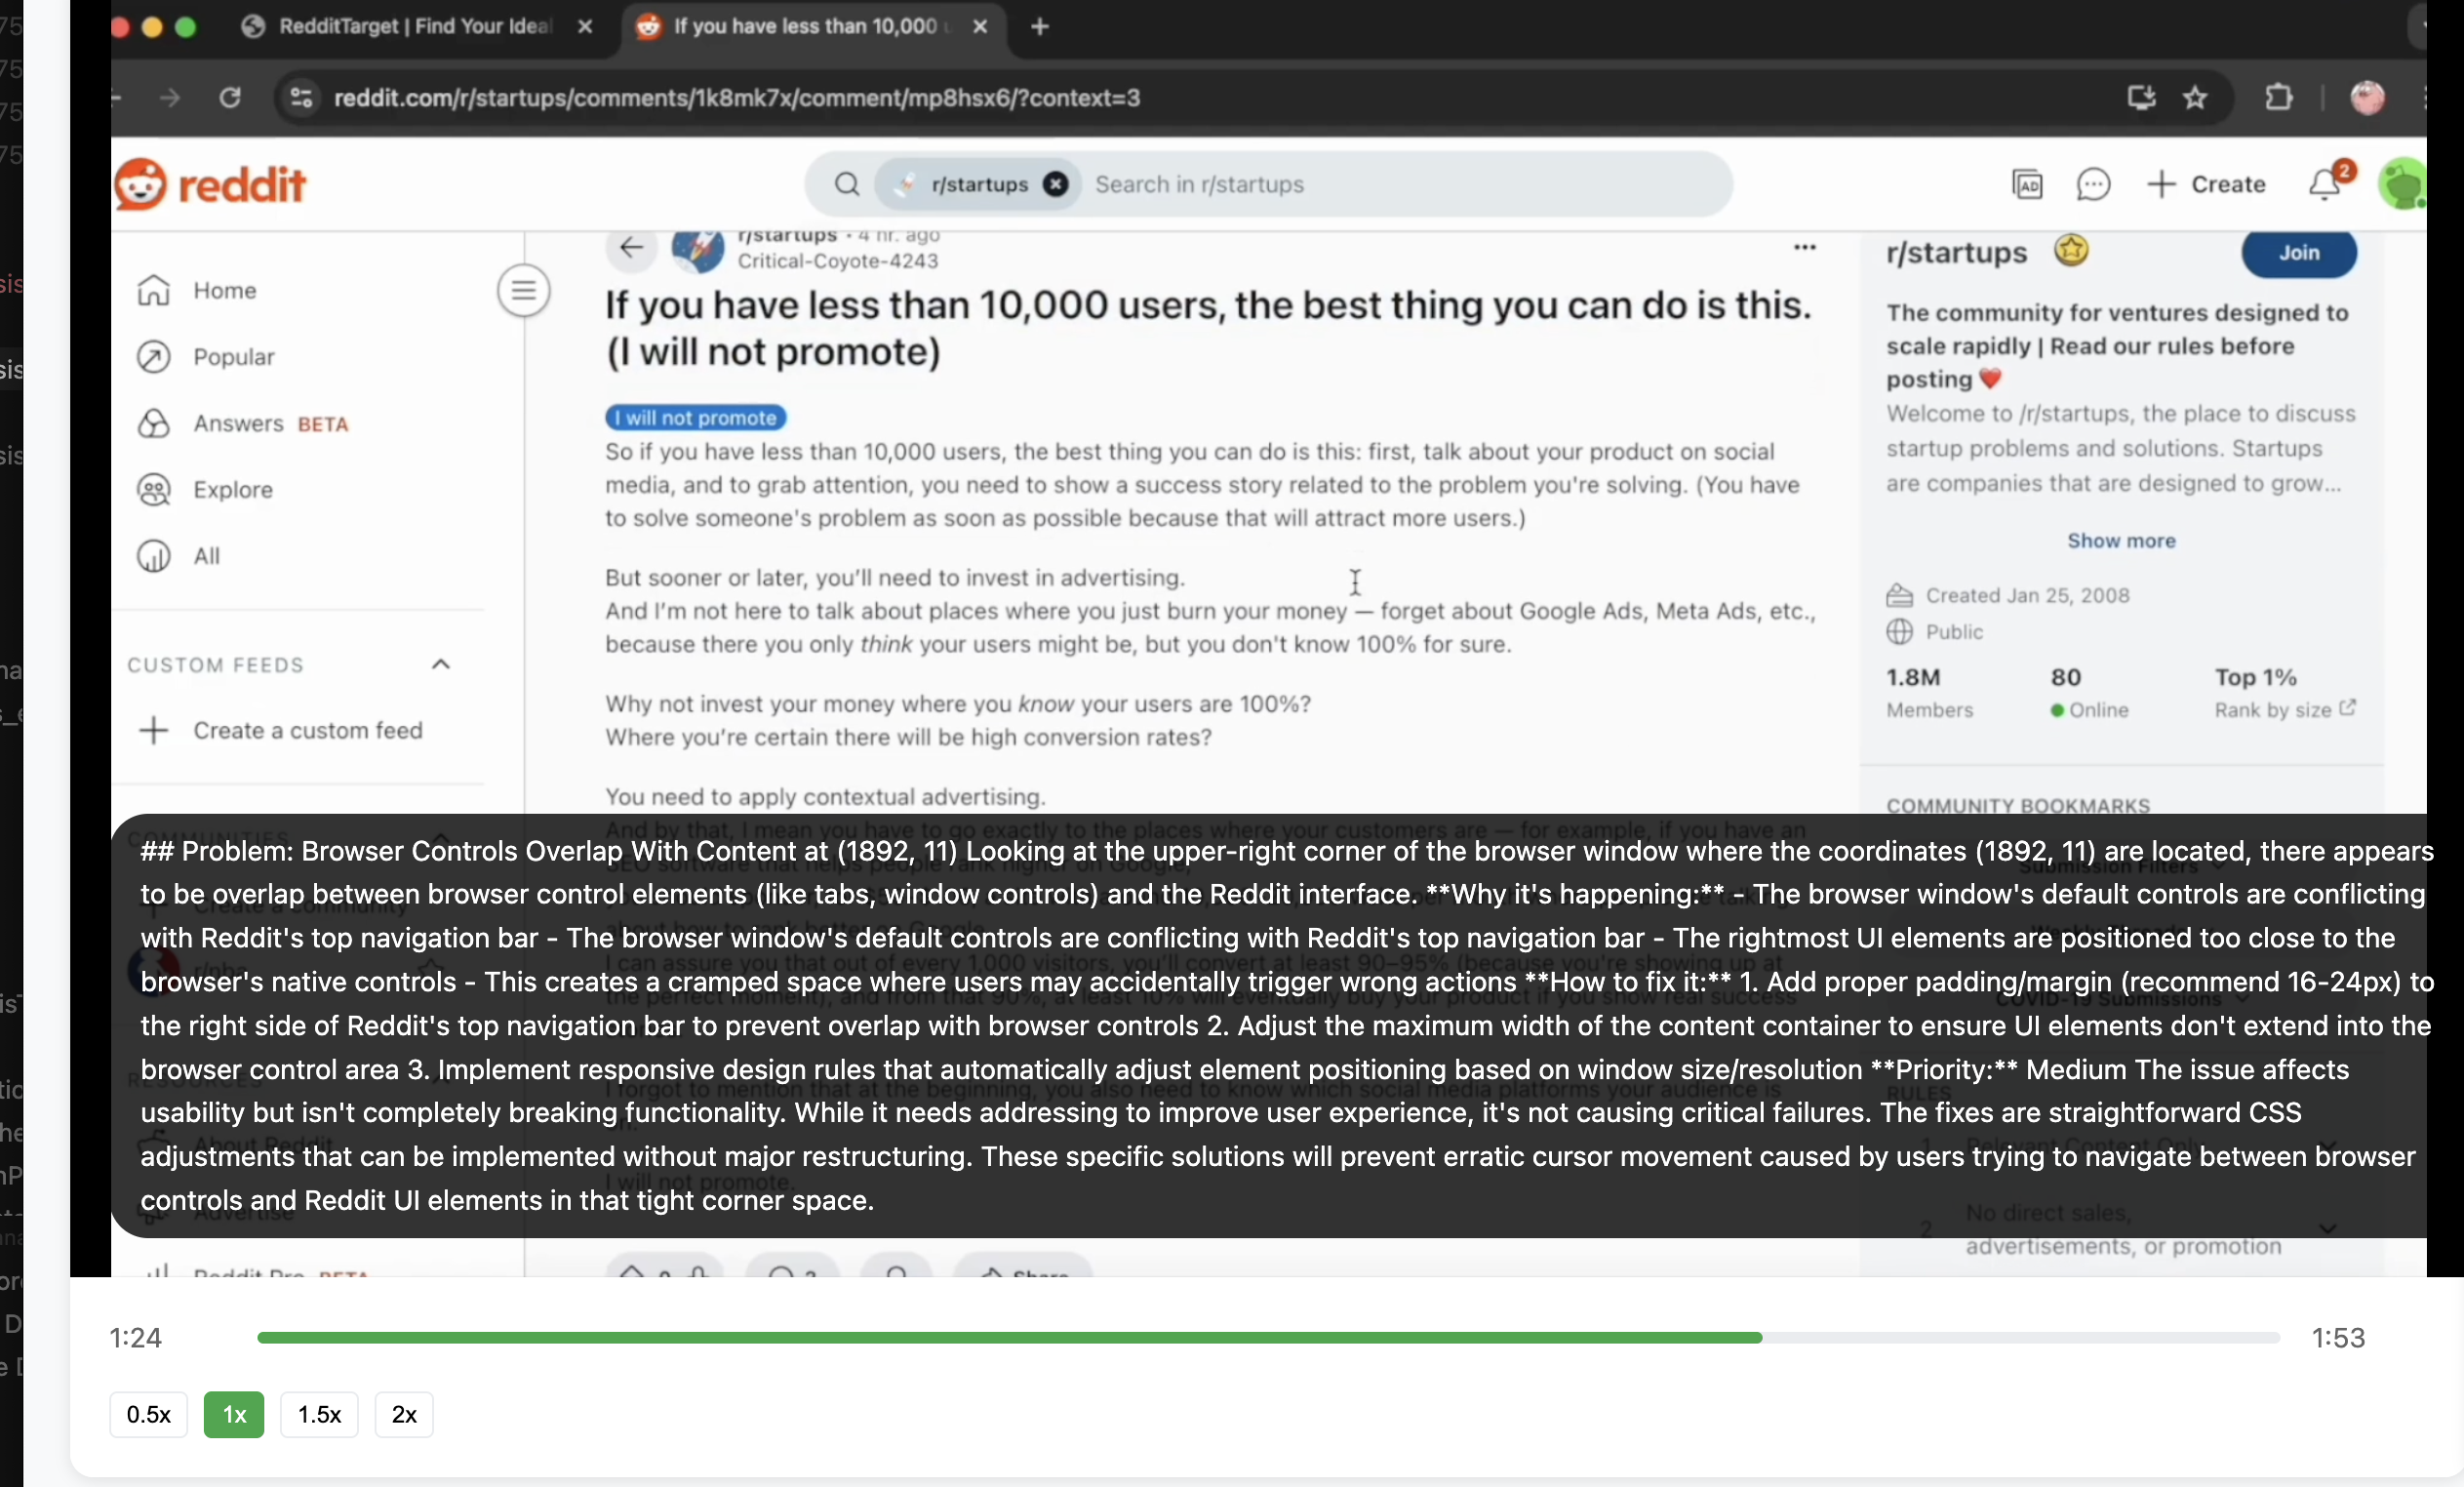Open the post's three-dot options menu

pyautogui.click(x=1804, y=247)
